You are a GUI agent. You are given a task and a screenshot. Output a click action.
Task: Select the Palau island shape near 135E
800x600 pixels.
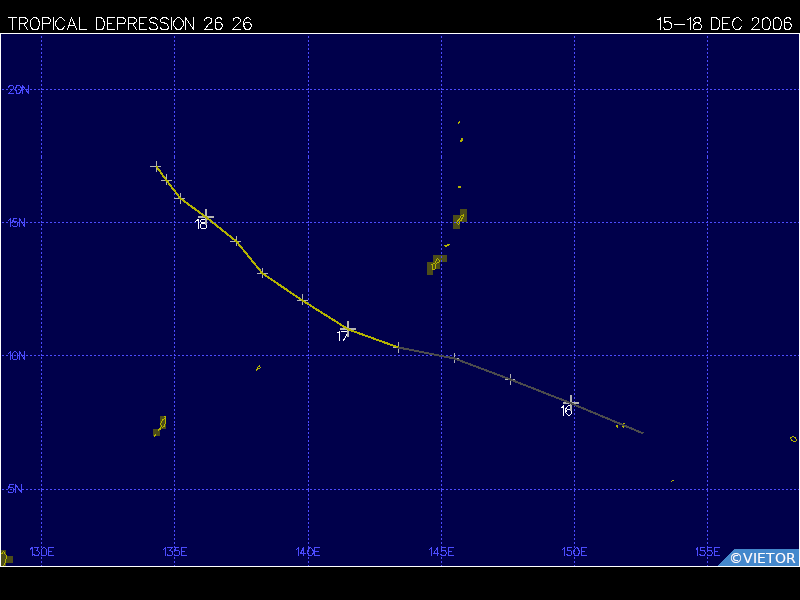(160, 426)
